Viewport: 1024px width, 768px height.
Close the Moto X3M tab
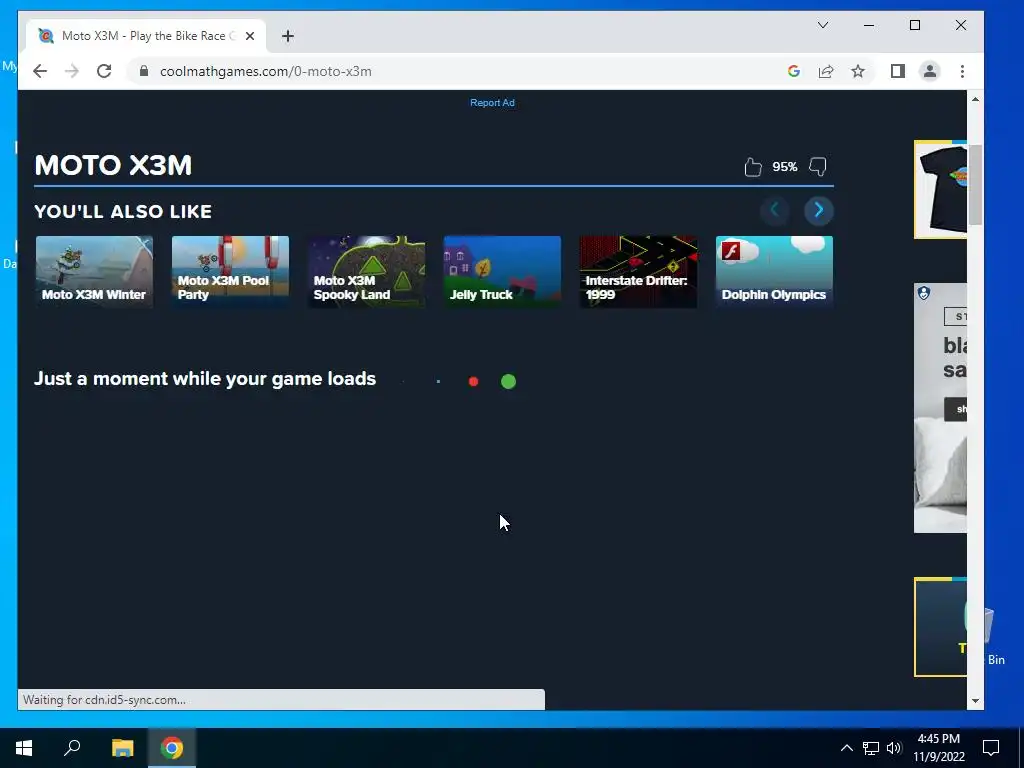point(249,36)
